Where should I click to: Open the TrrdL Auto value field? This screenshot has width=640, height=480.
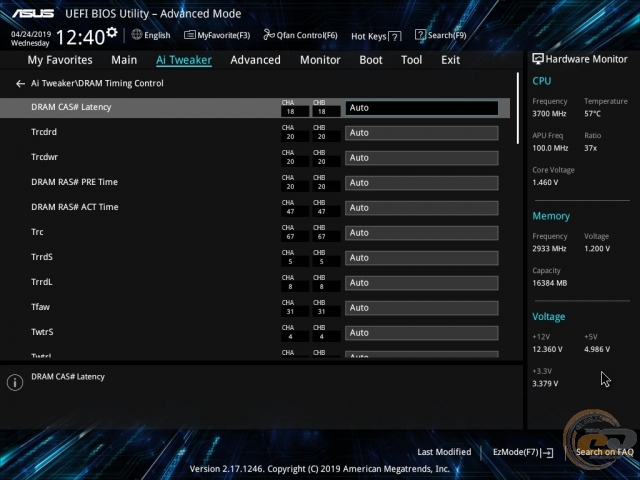pyautogui.click(x=422, y=283)
